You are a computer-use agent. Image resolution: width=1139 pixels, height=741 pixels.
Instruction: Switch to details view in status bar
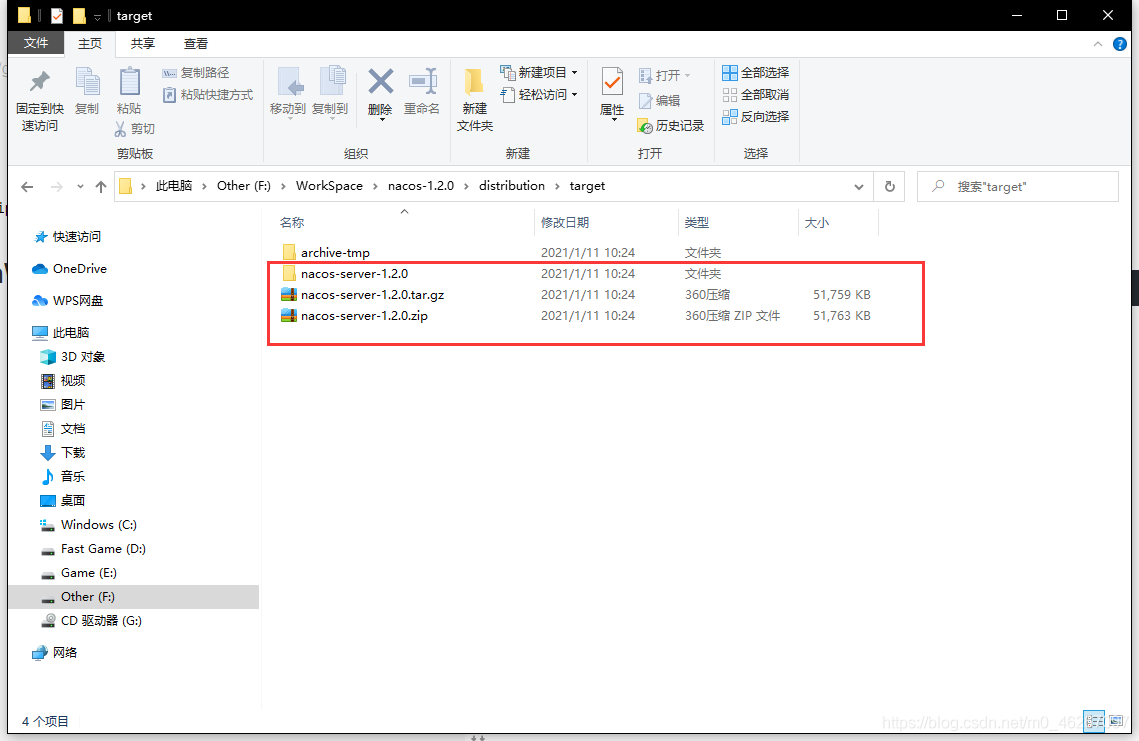click(x=1094, y=721)
